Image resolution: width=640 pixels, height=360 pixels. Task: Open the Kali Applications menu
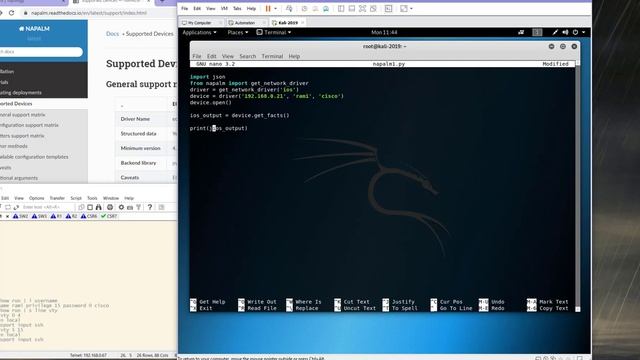pos(199,32)
